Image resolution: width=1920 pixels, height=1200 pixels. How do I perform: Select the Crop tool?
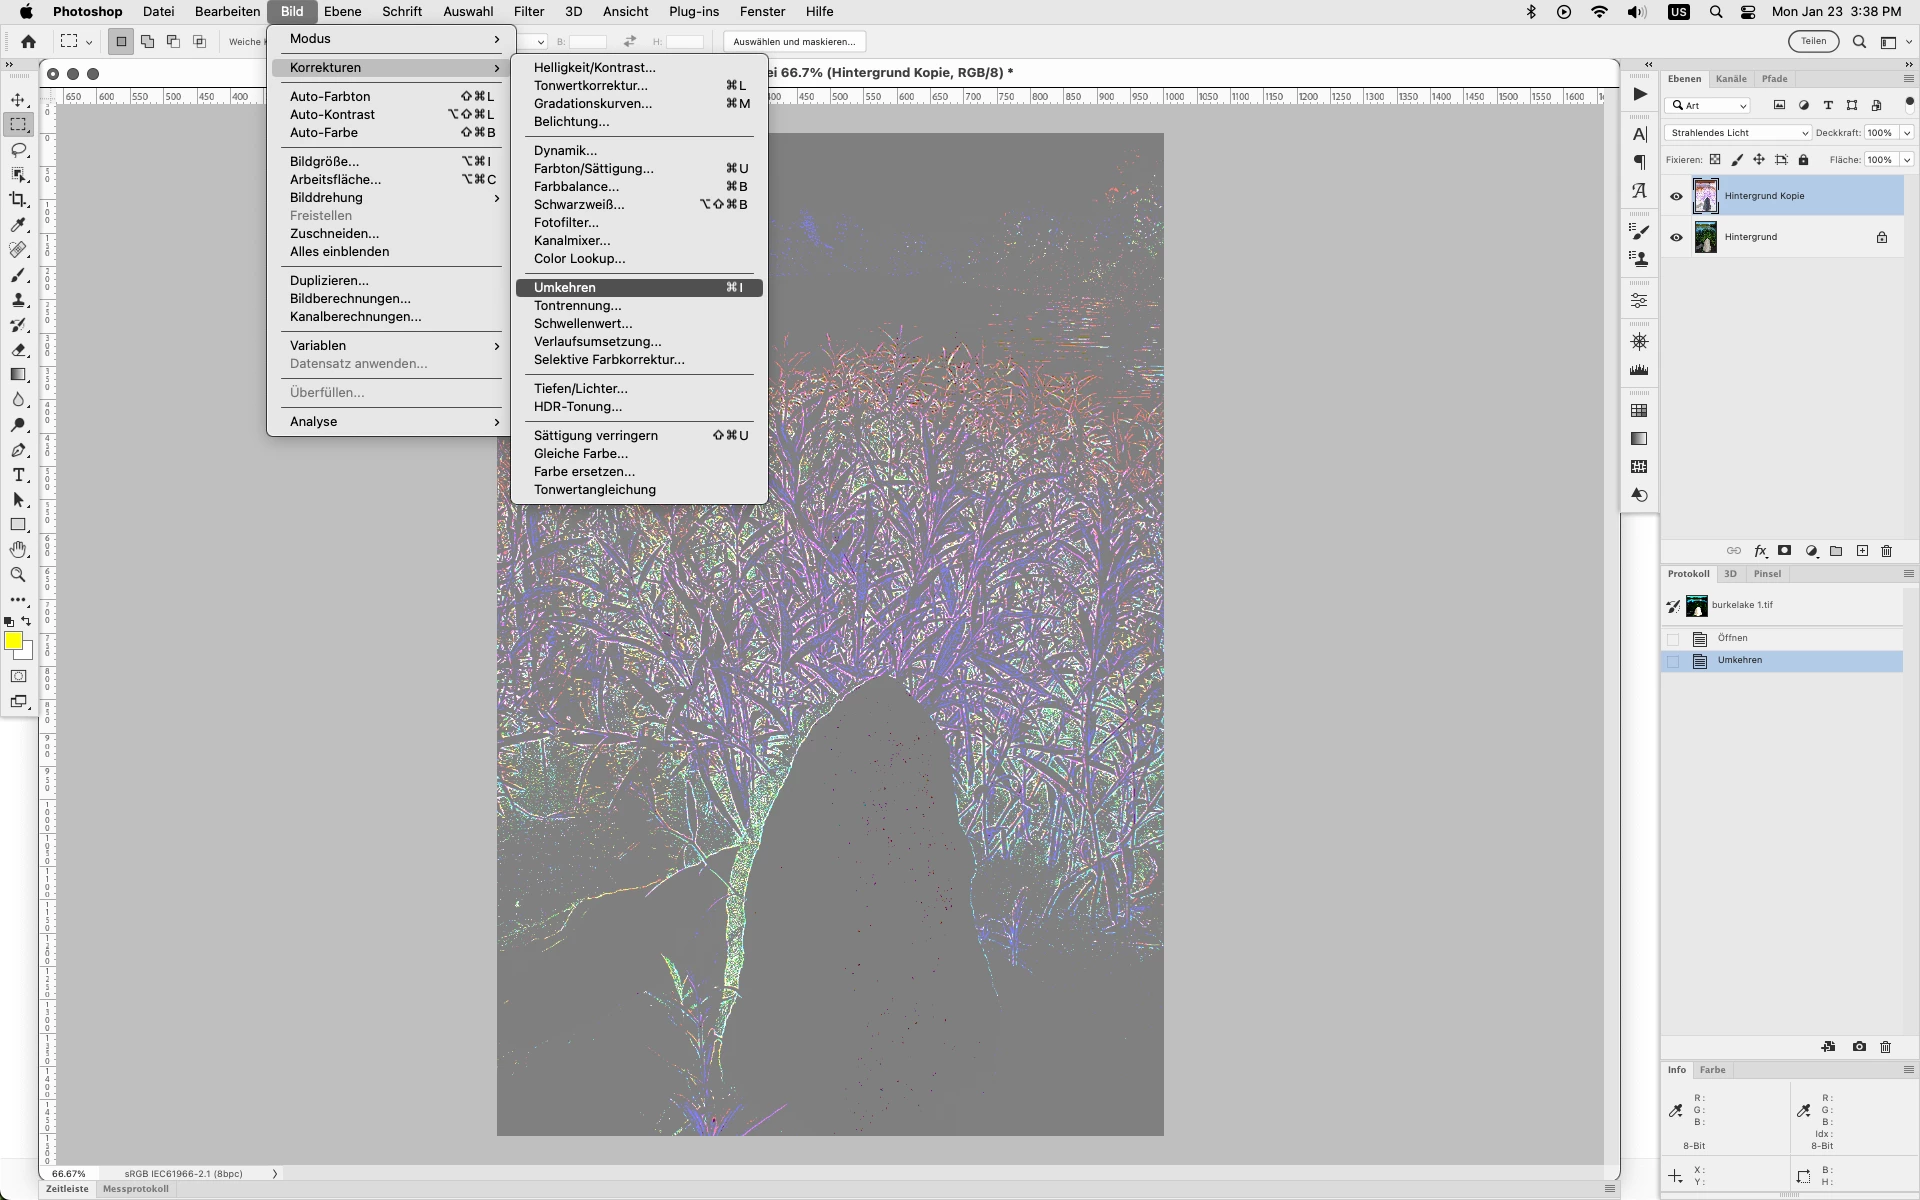tap(18, 200)
